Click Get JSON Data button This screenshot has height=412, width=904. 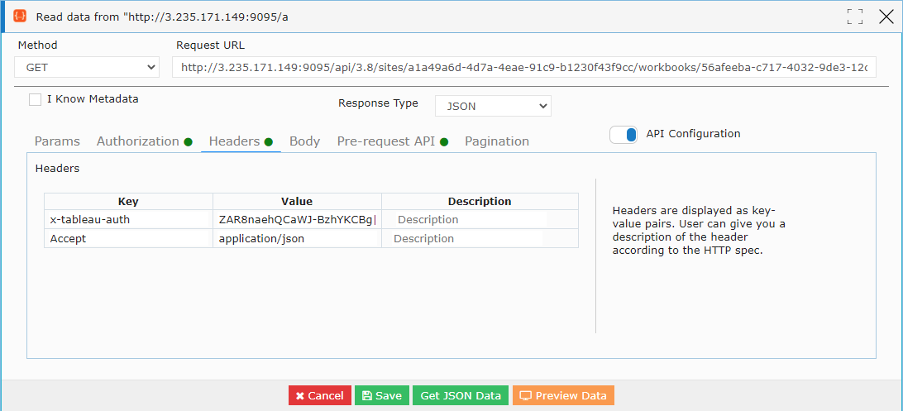(x=461, y=395)
